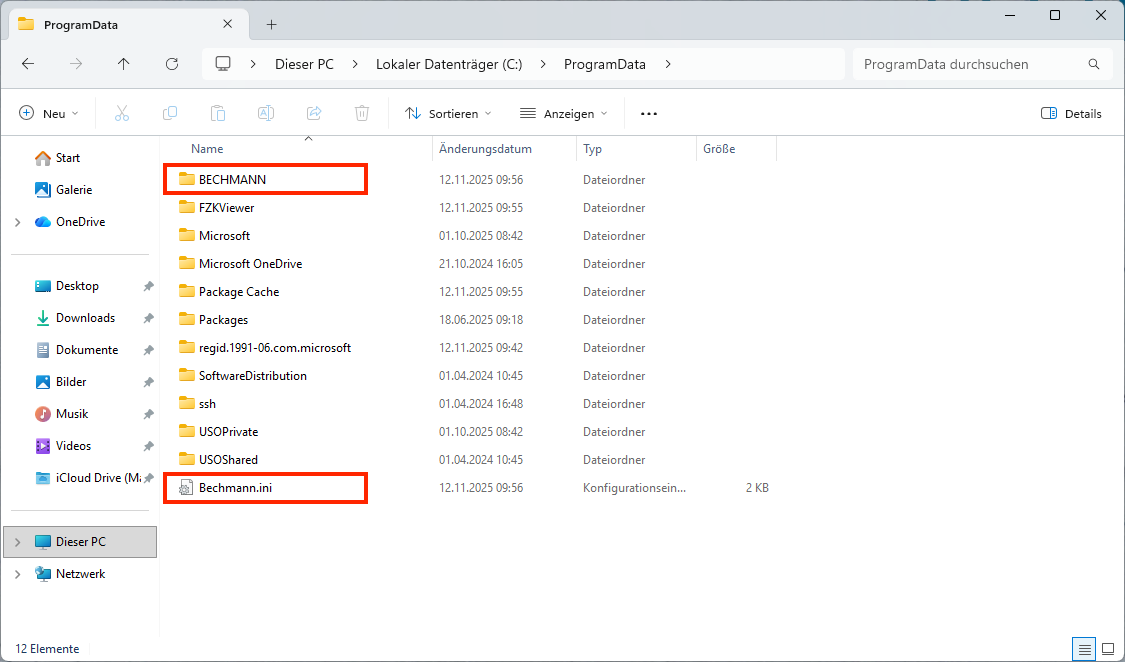Select the Bechmann.ini file
Image resolution: width=1125 pixels, height=662 pixels.
234,488
